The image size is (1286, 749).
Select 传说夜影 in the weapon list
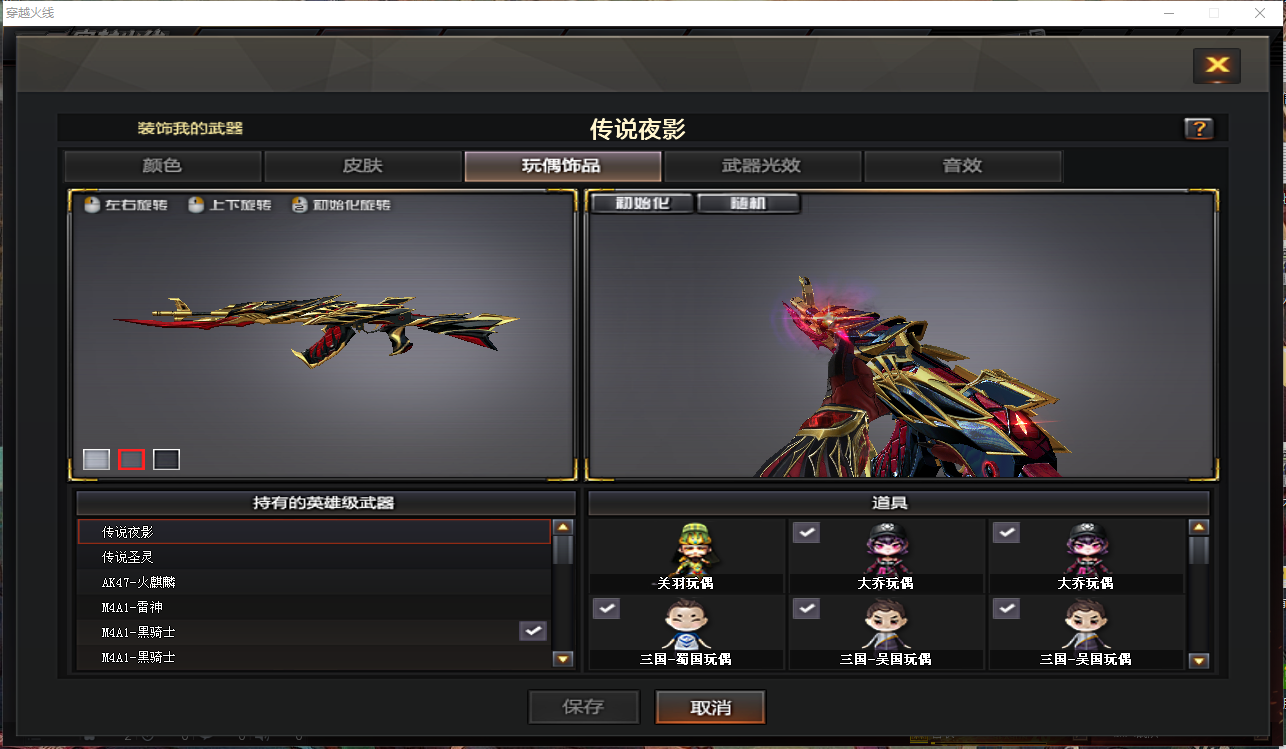pos(314,532)
